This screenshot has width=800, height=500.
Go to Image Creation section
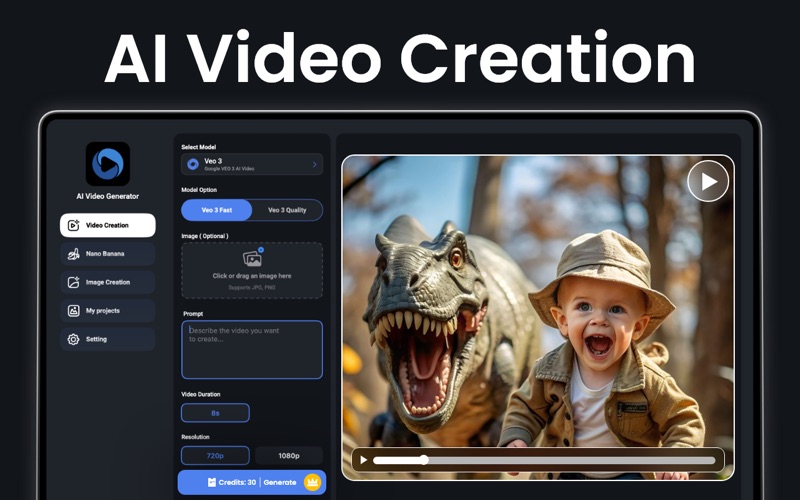pyautogui.click(x=108, y=282)
